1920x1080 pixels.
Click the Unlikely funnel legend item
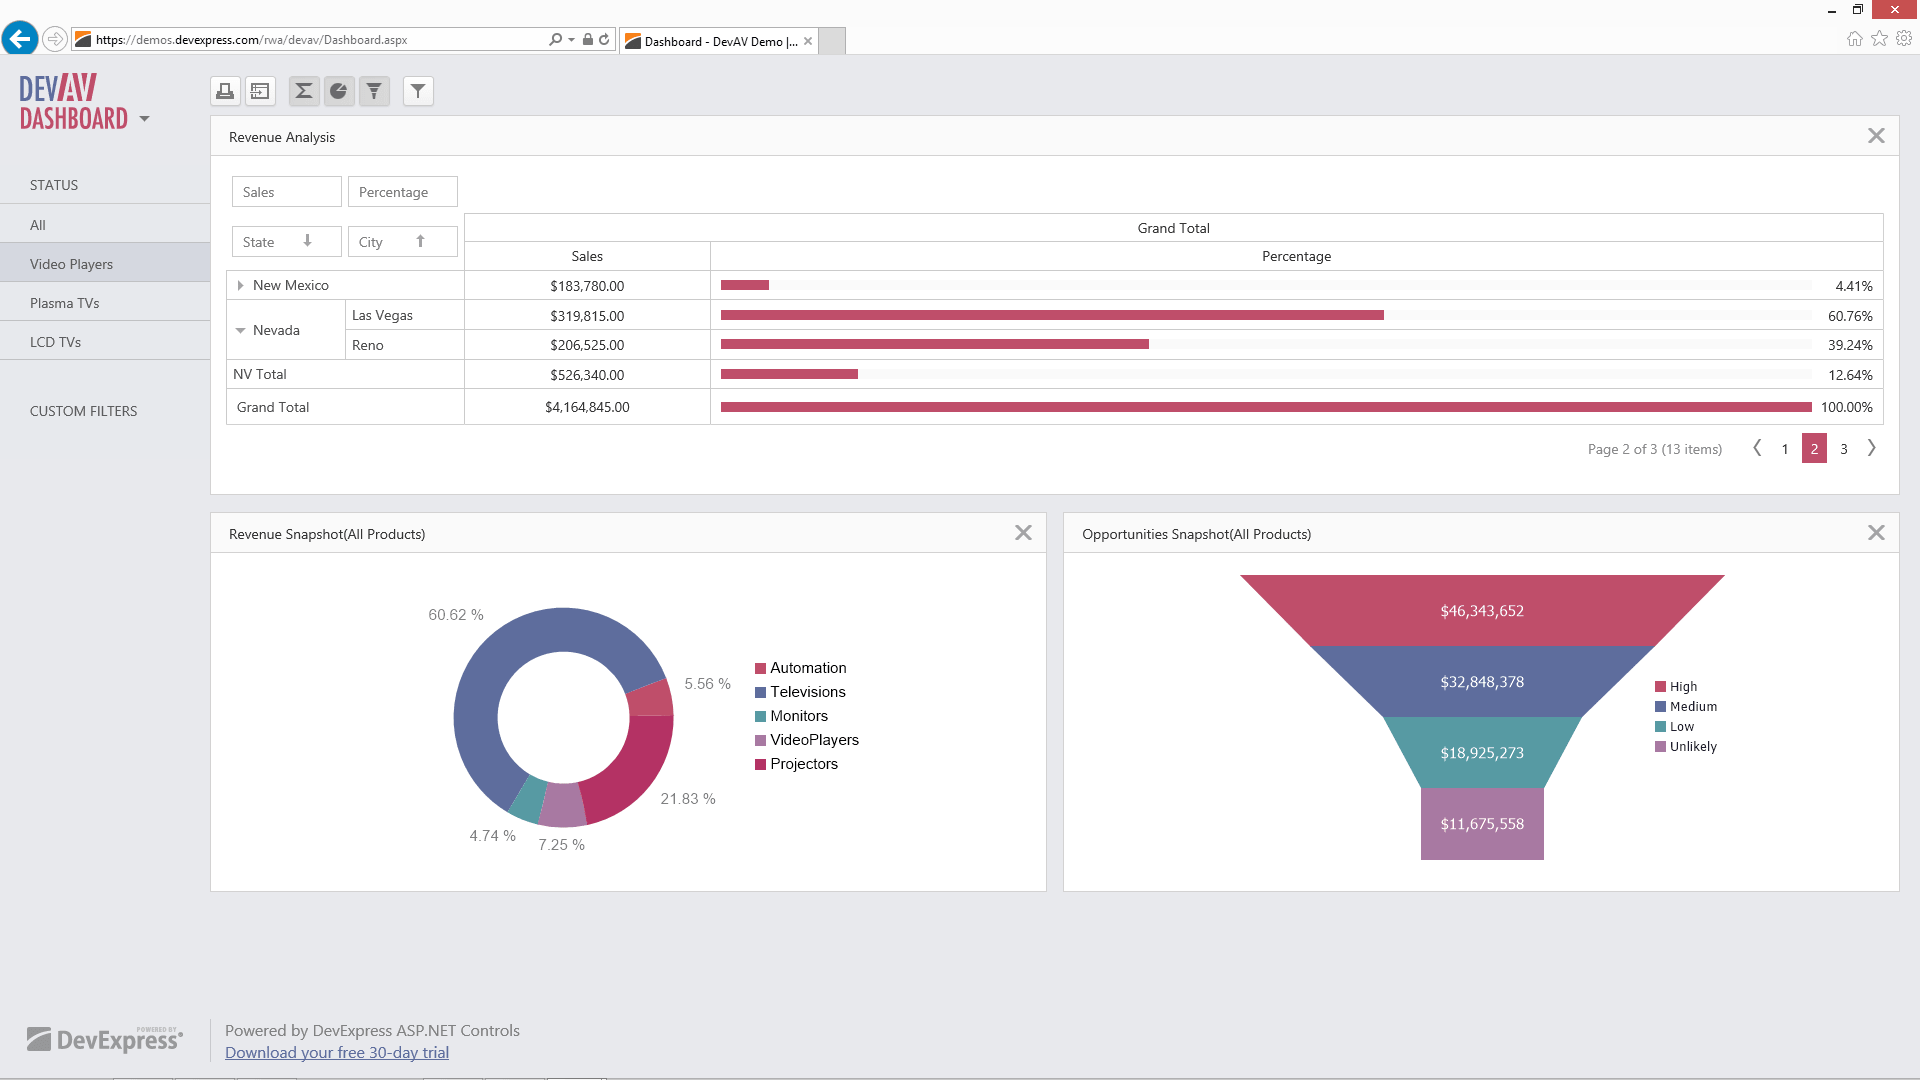coord(1686,747)
